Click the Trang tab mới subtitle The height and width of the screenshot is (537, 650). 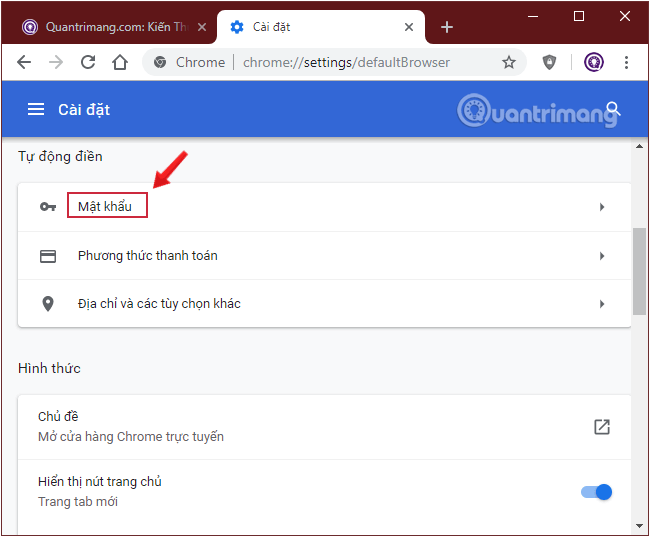(78, 502)
